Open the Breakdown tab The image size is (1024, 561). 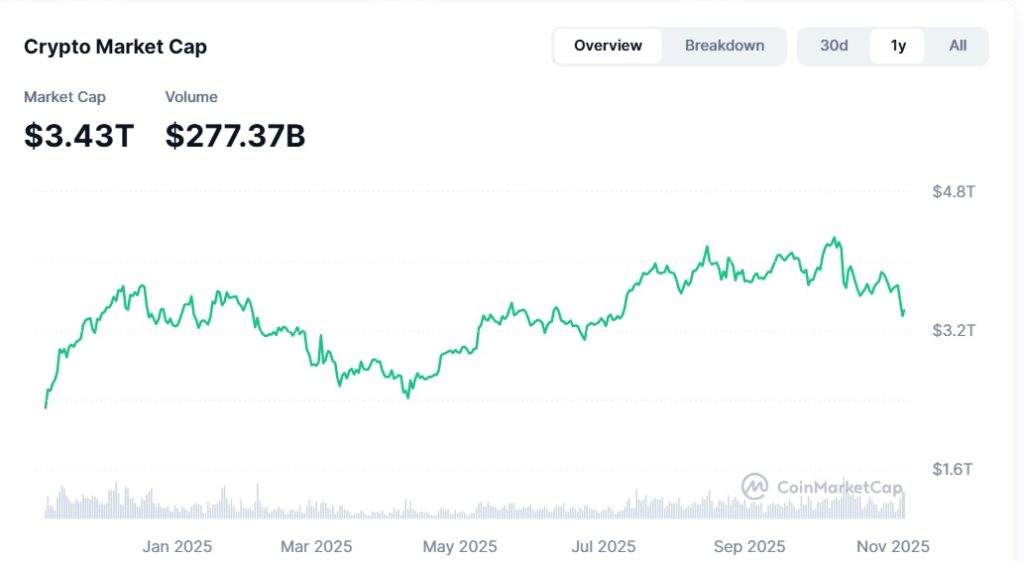[x=724, y=46]
